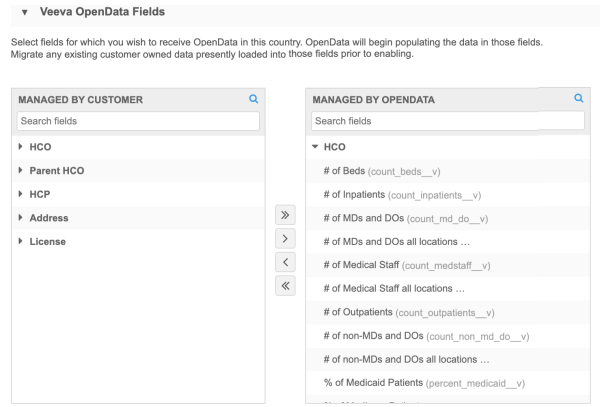Move all fields left with double-arrow button
Viewport: 600px width, 407px height.
pyautogui.click(x=285, y=286)
